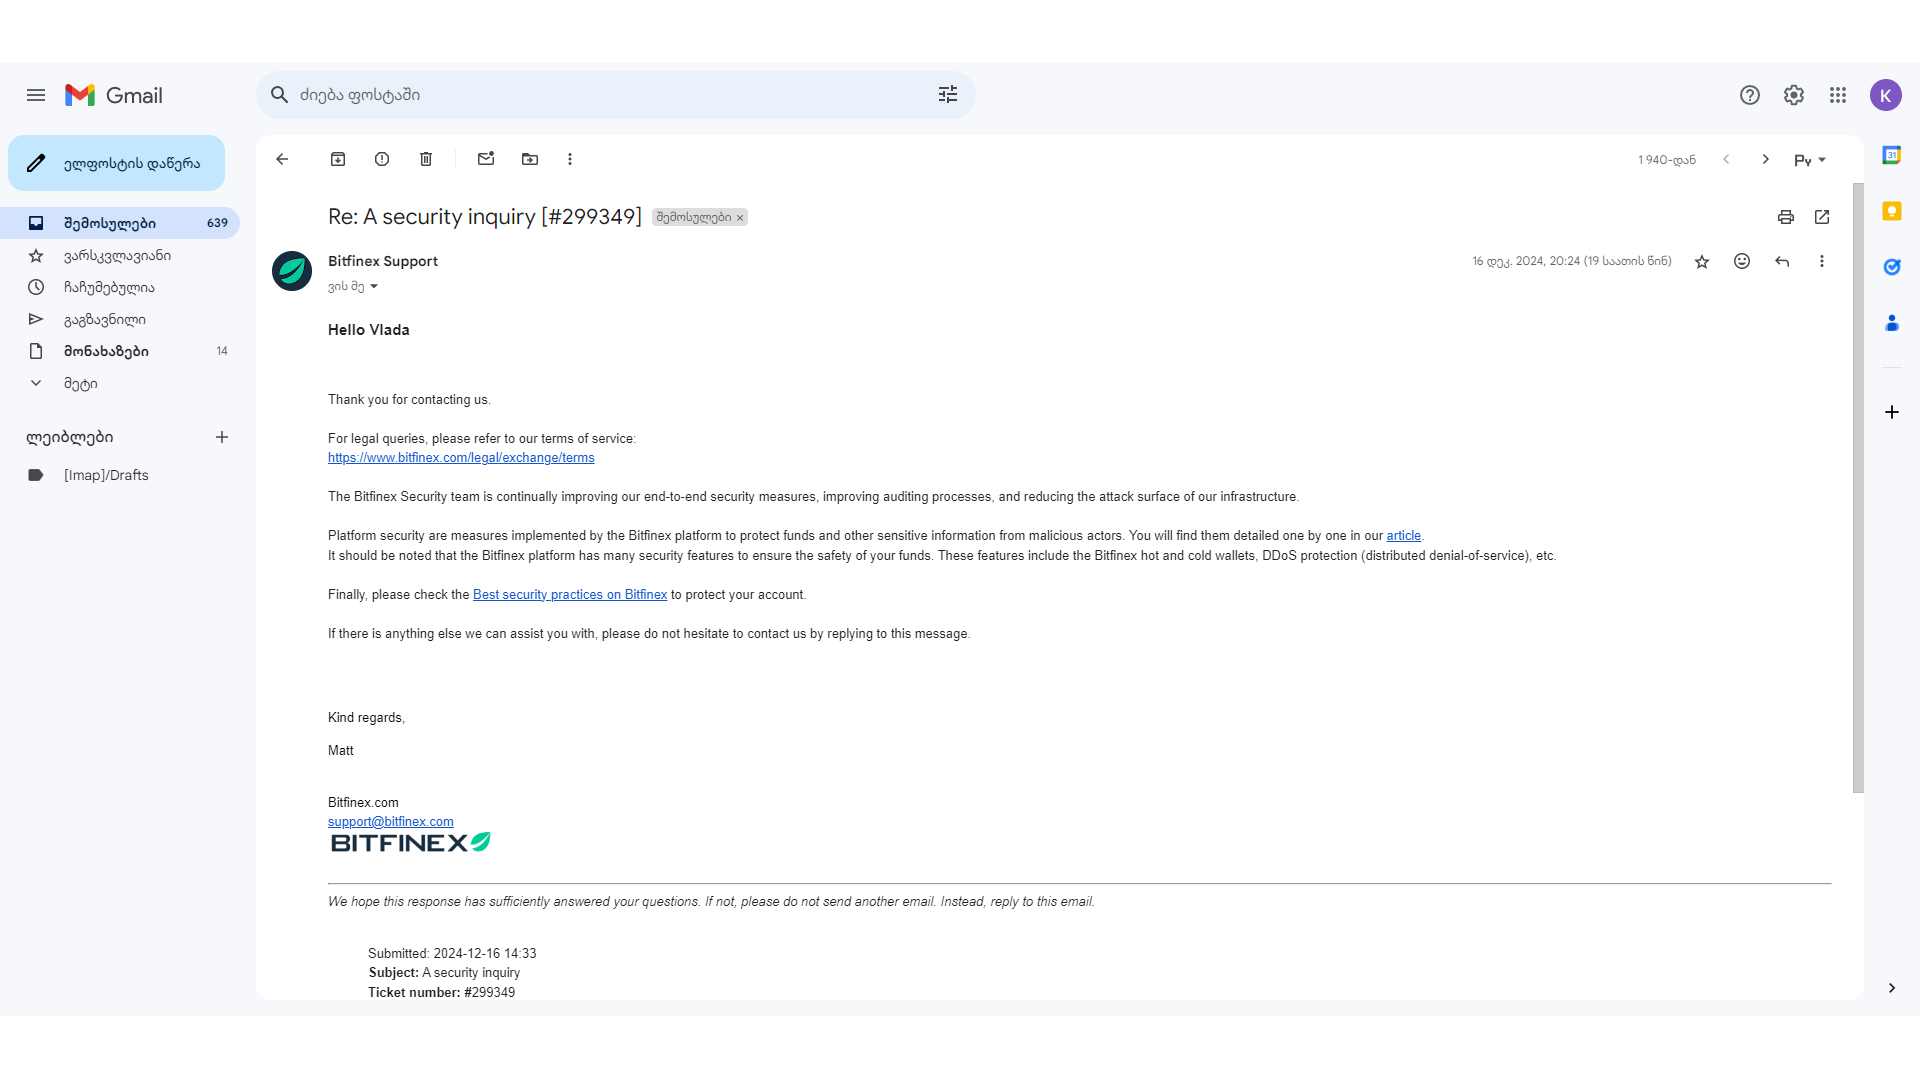Open input tools language dropdown
Viewport: 1920px width, 1080px height.
pos(1811,160)
